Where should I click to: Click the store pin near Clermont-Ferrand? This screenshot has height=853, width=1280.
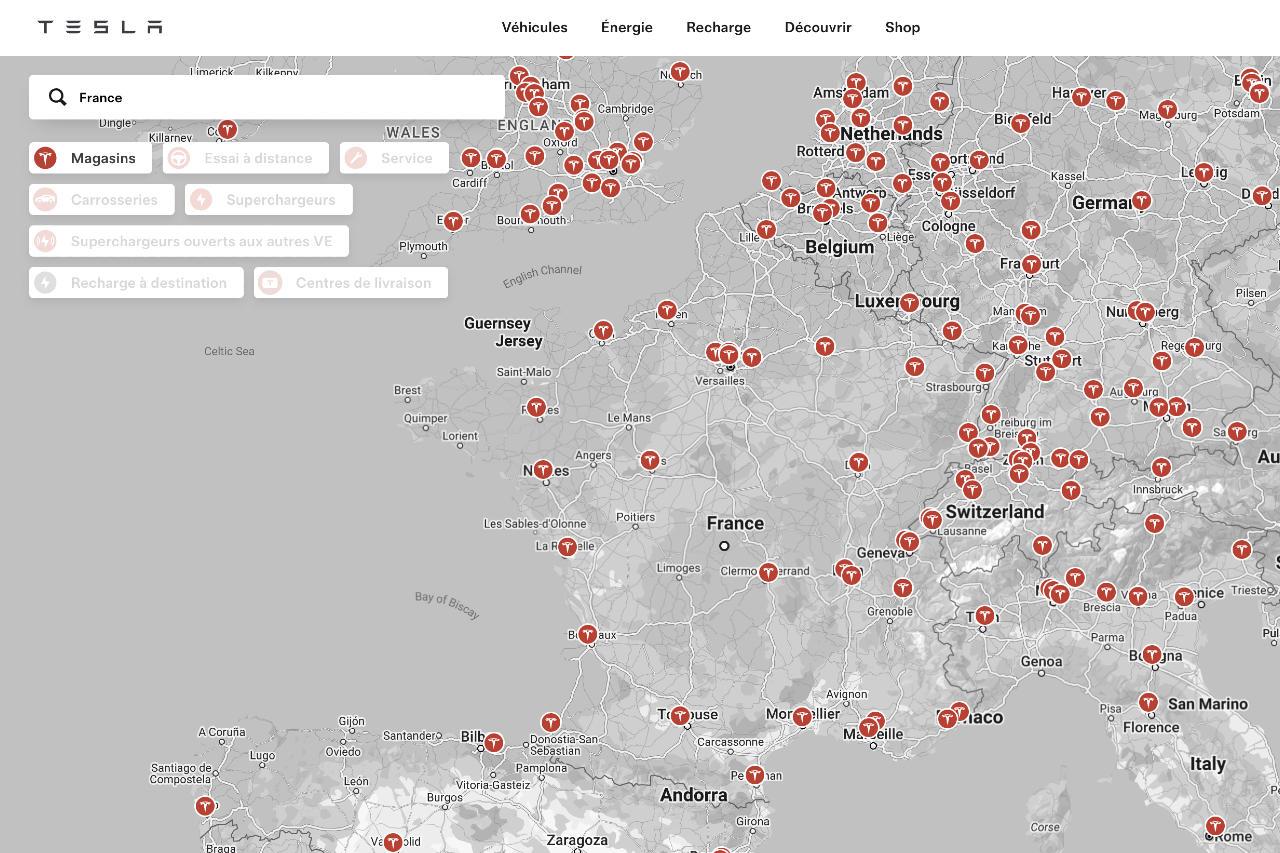coord(768,572)
